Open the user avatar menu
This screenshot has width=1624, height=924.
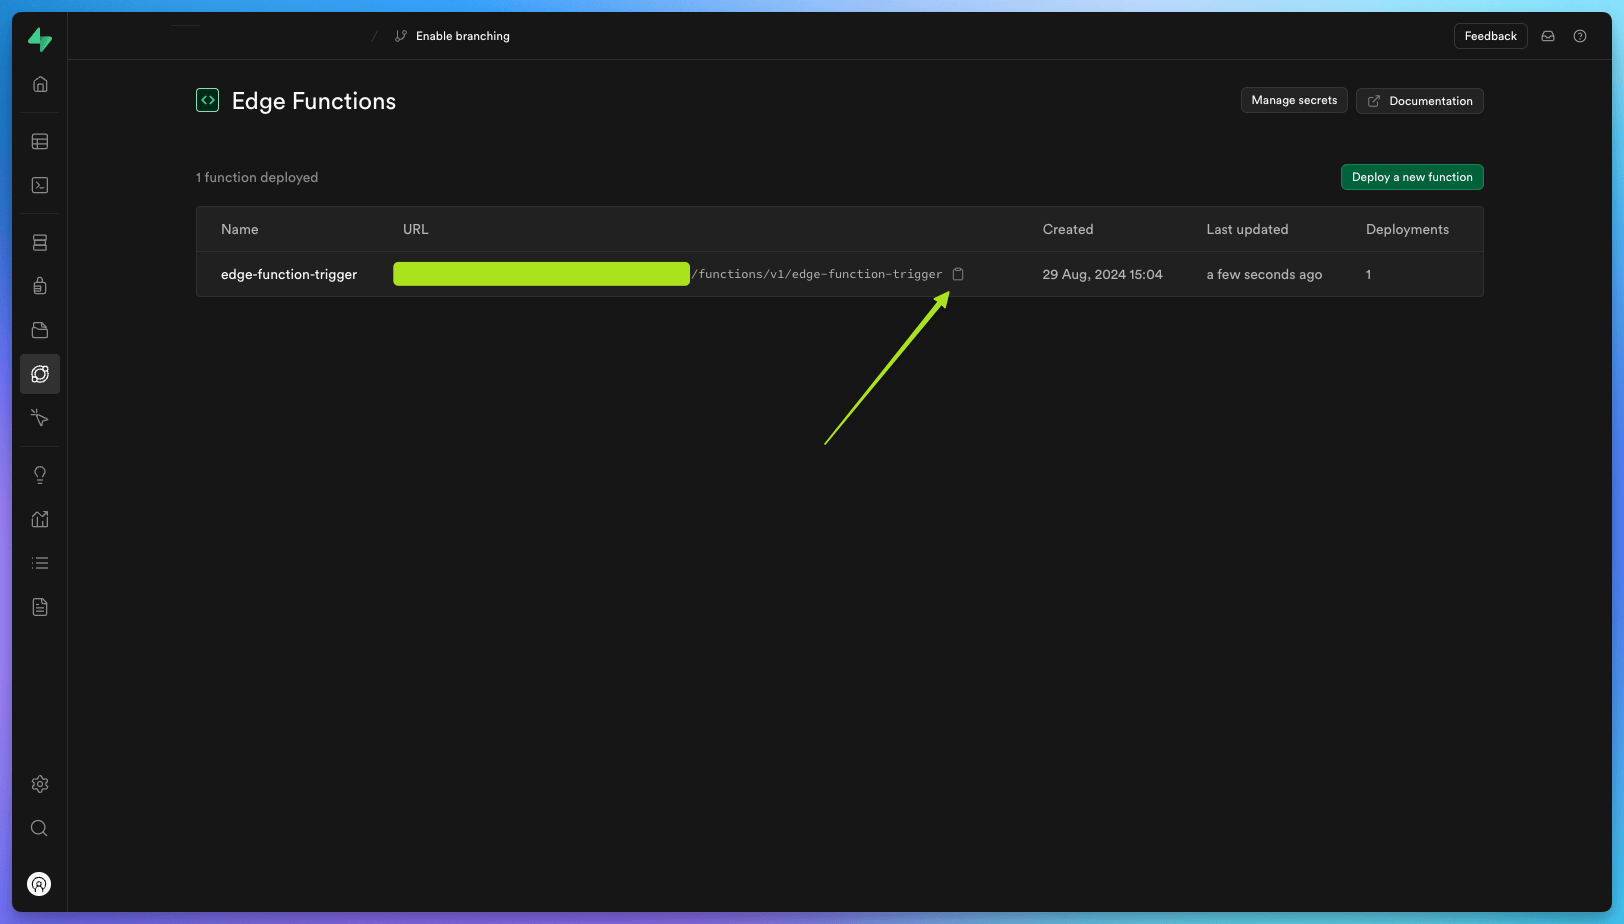click(39, 884)
